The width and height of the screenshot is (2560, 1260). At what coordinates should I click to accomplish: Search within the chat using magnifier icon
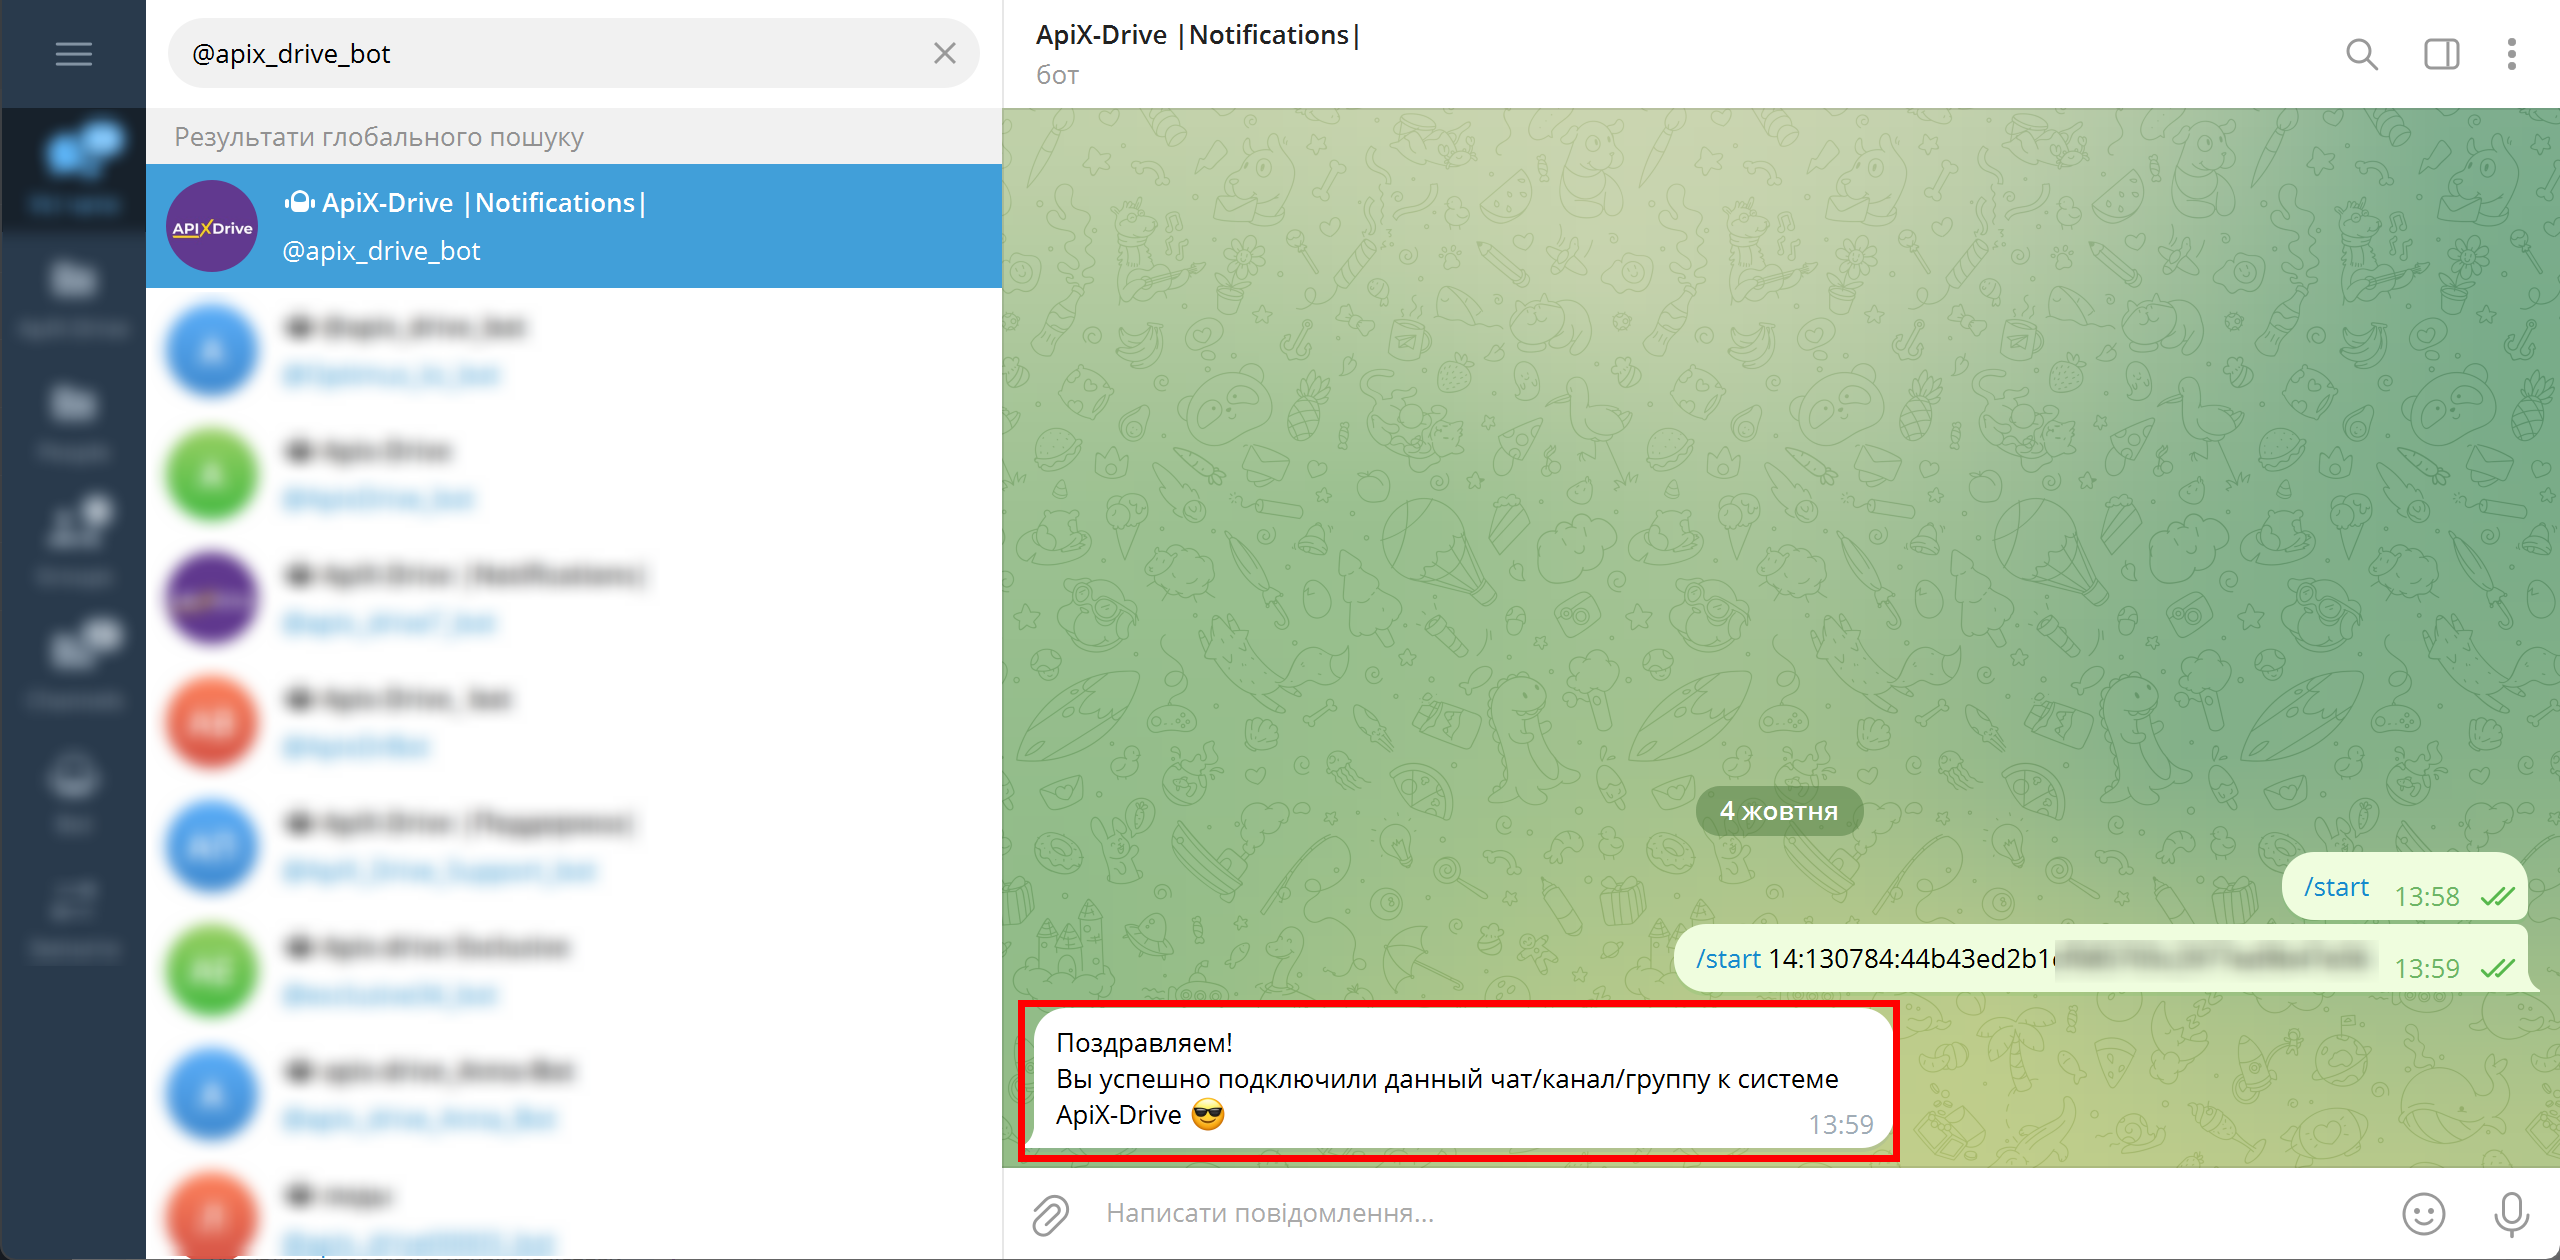click(x=2361, y=54)
